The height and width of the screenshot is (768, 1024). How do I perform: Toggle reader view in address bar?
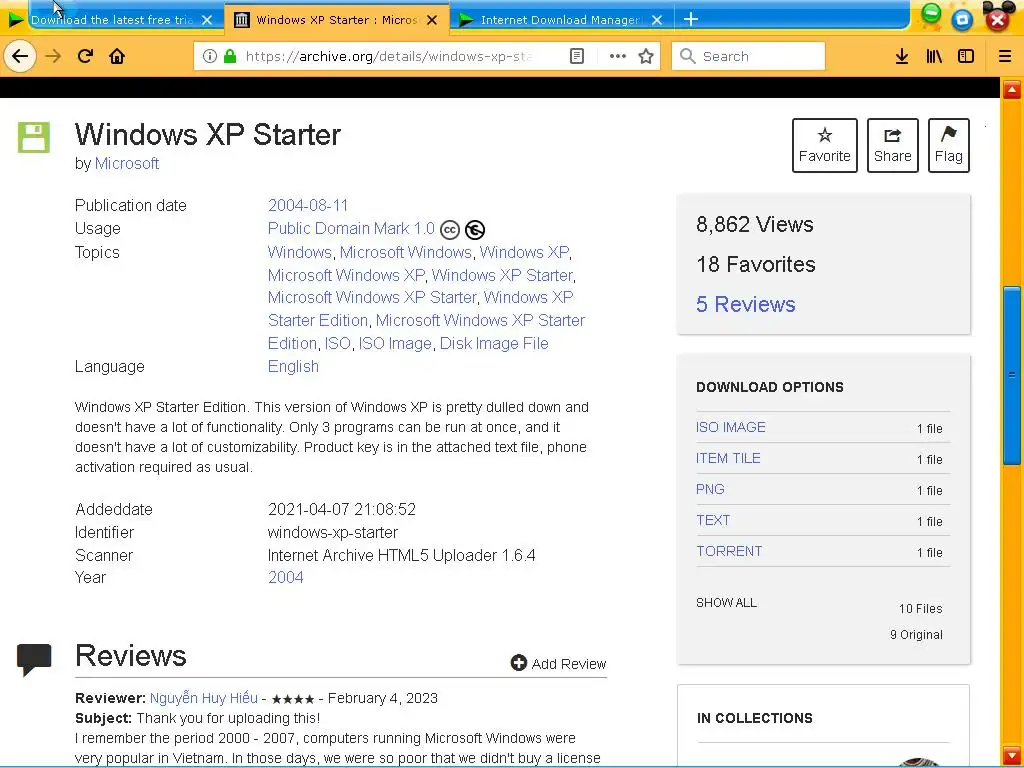(x=577, y=56)
